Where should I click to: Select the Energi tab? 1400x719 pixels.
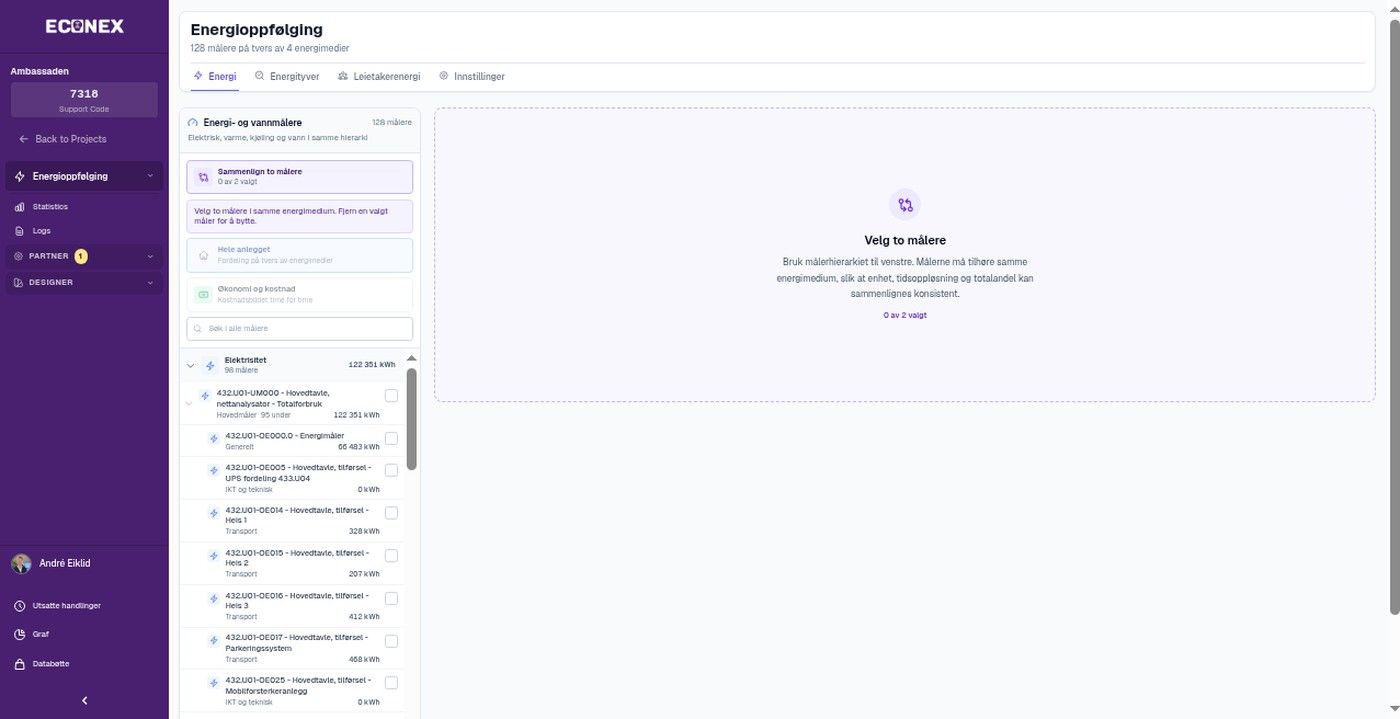point(215,76)
